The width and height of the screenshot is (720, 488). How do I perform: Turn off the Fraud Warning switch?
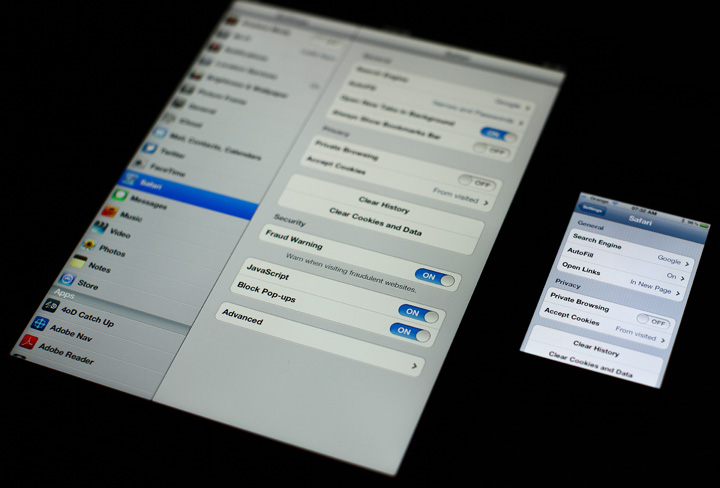(434, 278)
